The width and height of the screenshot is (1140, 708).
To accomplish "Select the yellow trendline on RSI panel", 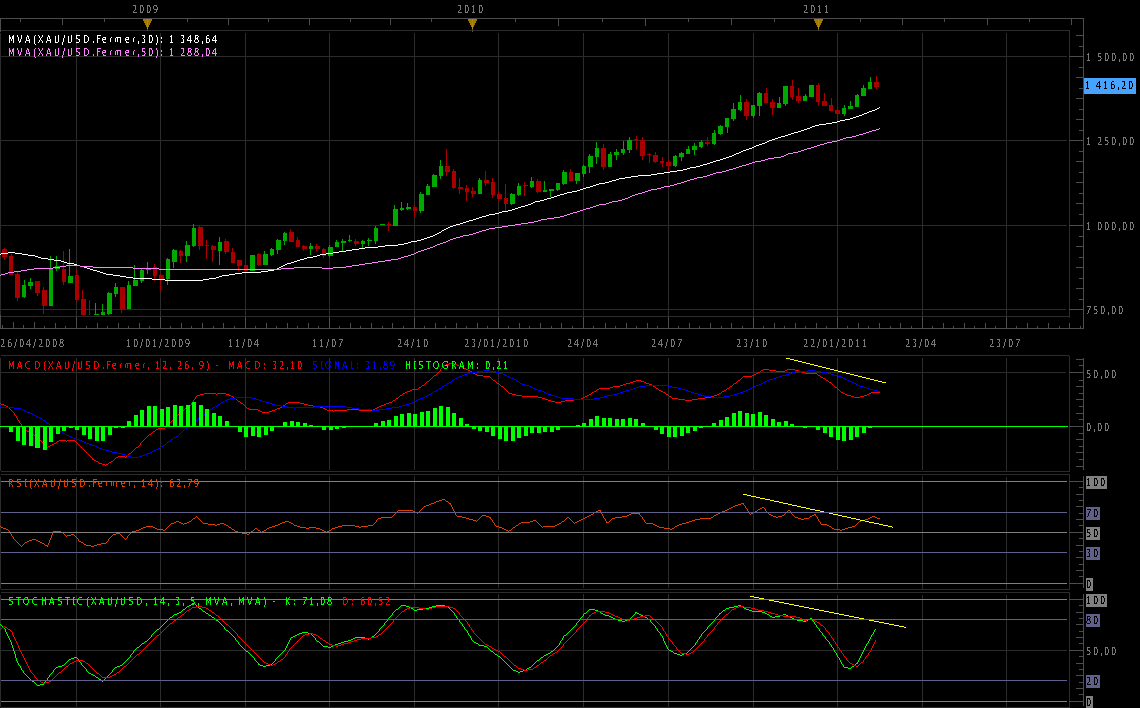I will 817,510.
